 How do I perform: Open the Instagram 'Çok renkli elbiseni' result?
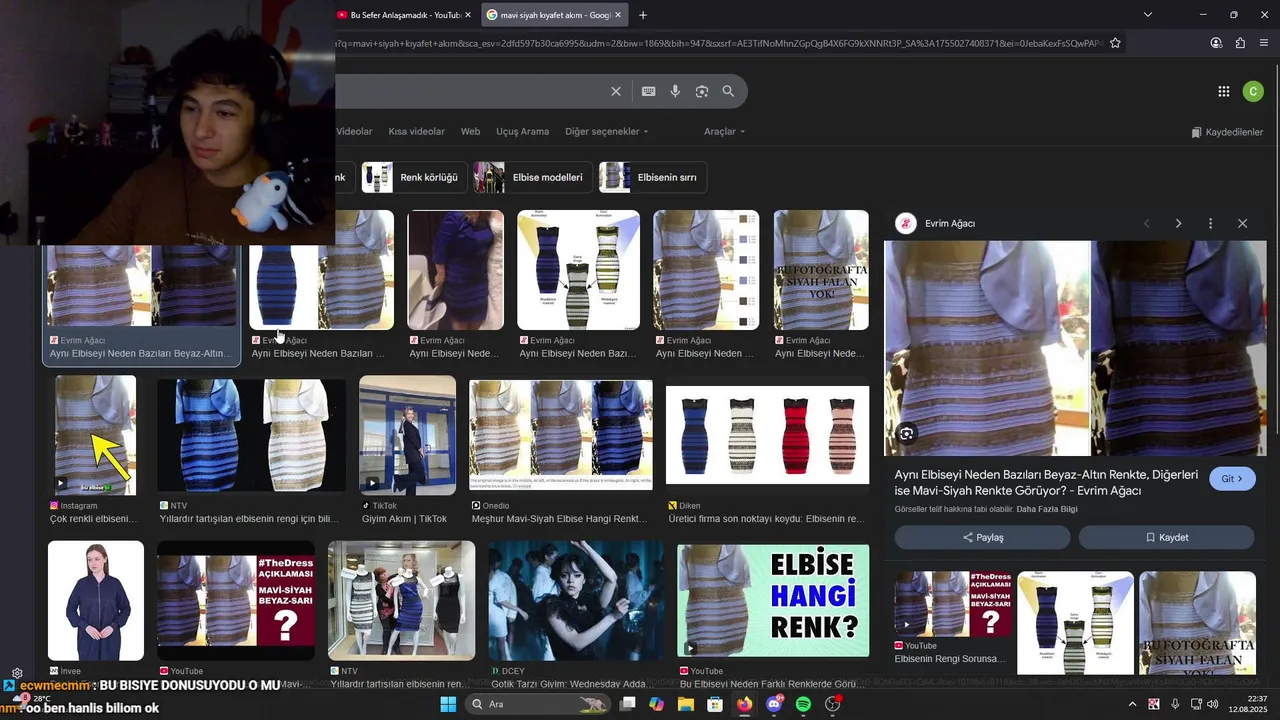point(95,435)
